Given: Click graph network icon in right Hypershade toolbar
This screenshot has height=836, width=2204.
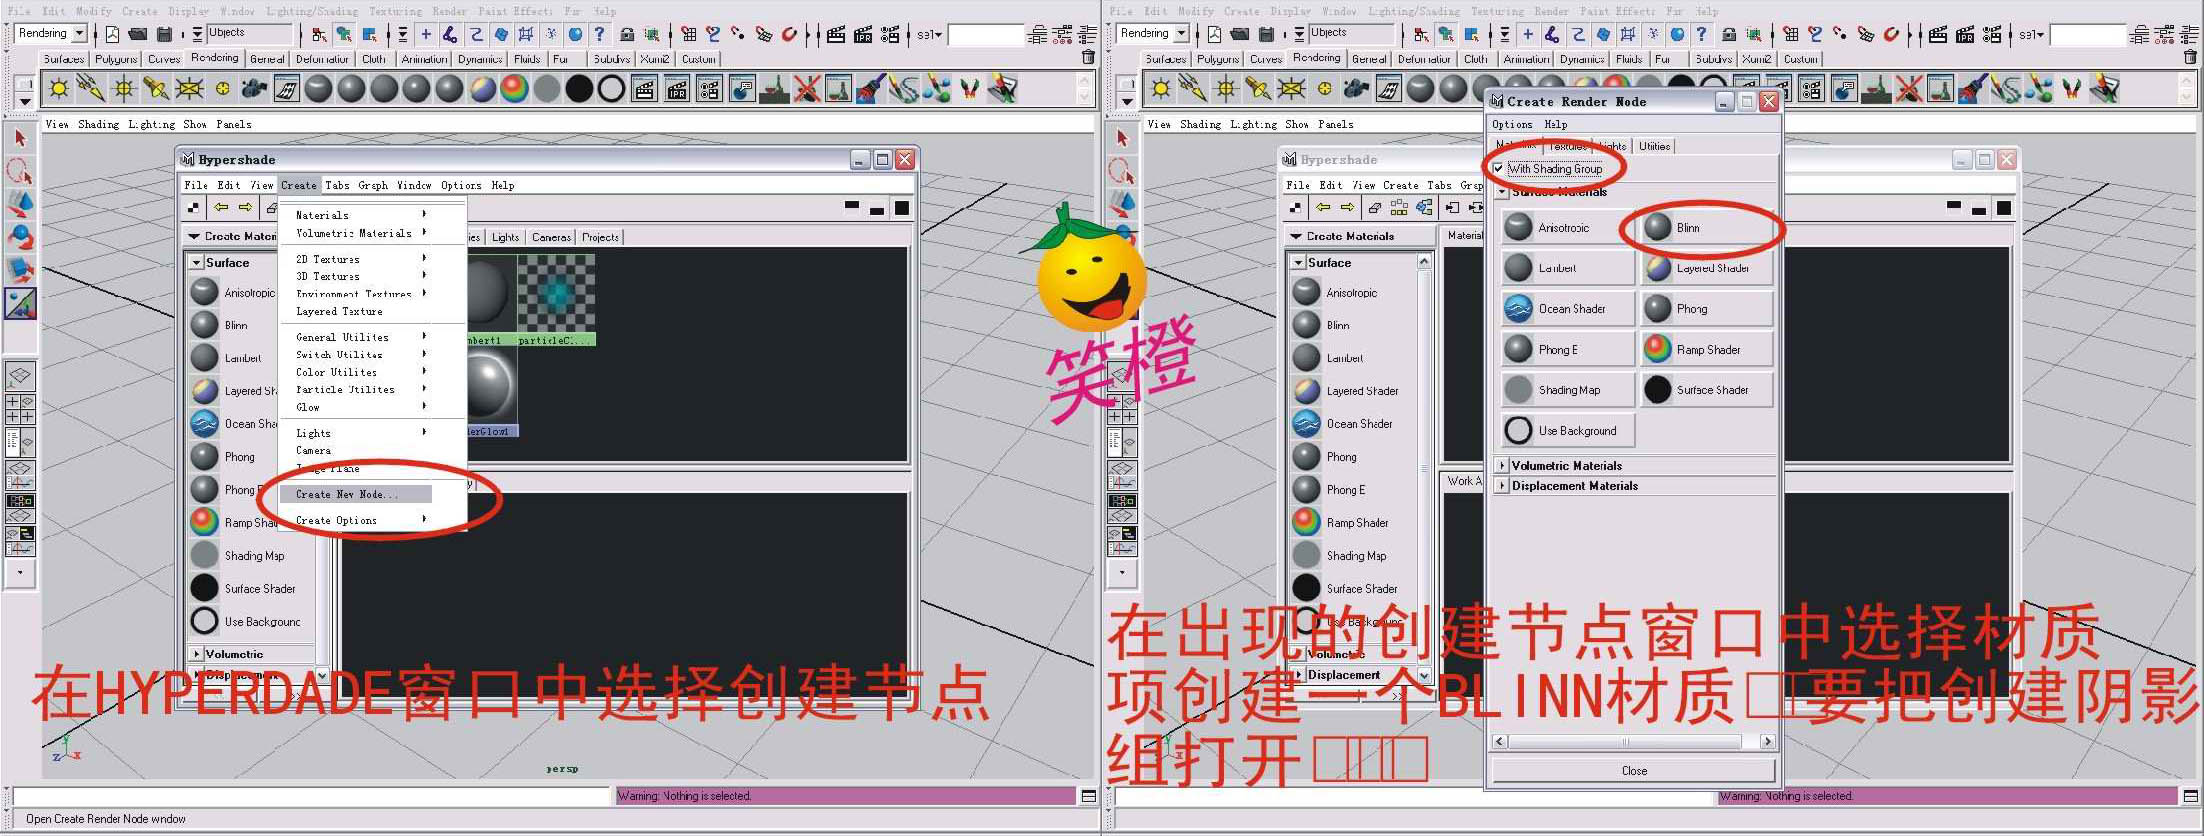Looking at the screenshot, I should [x=1424, y=207].
